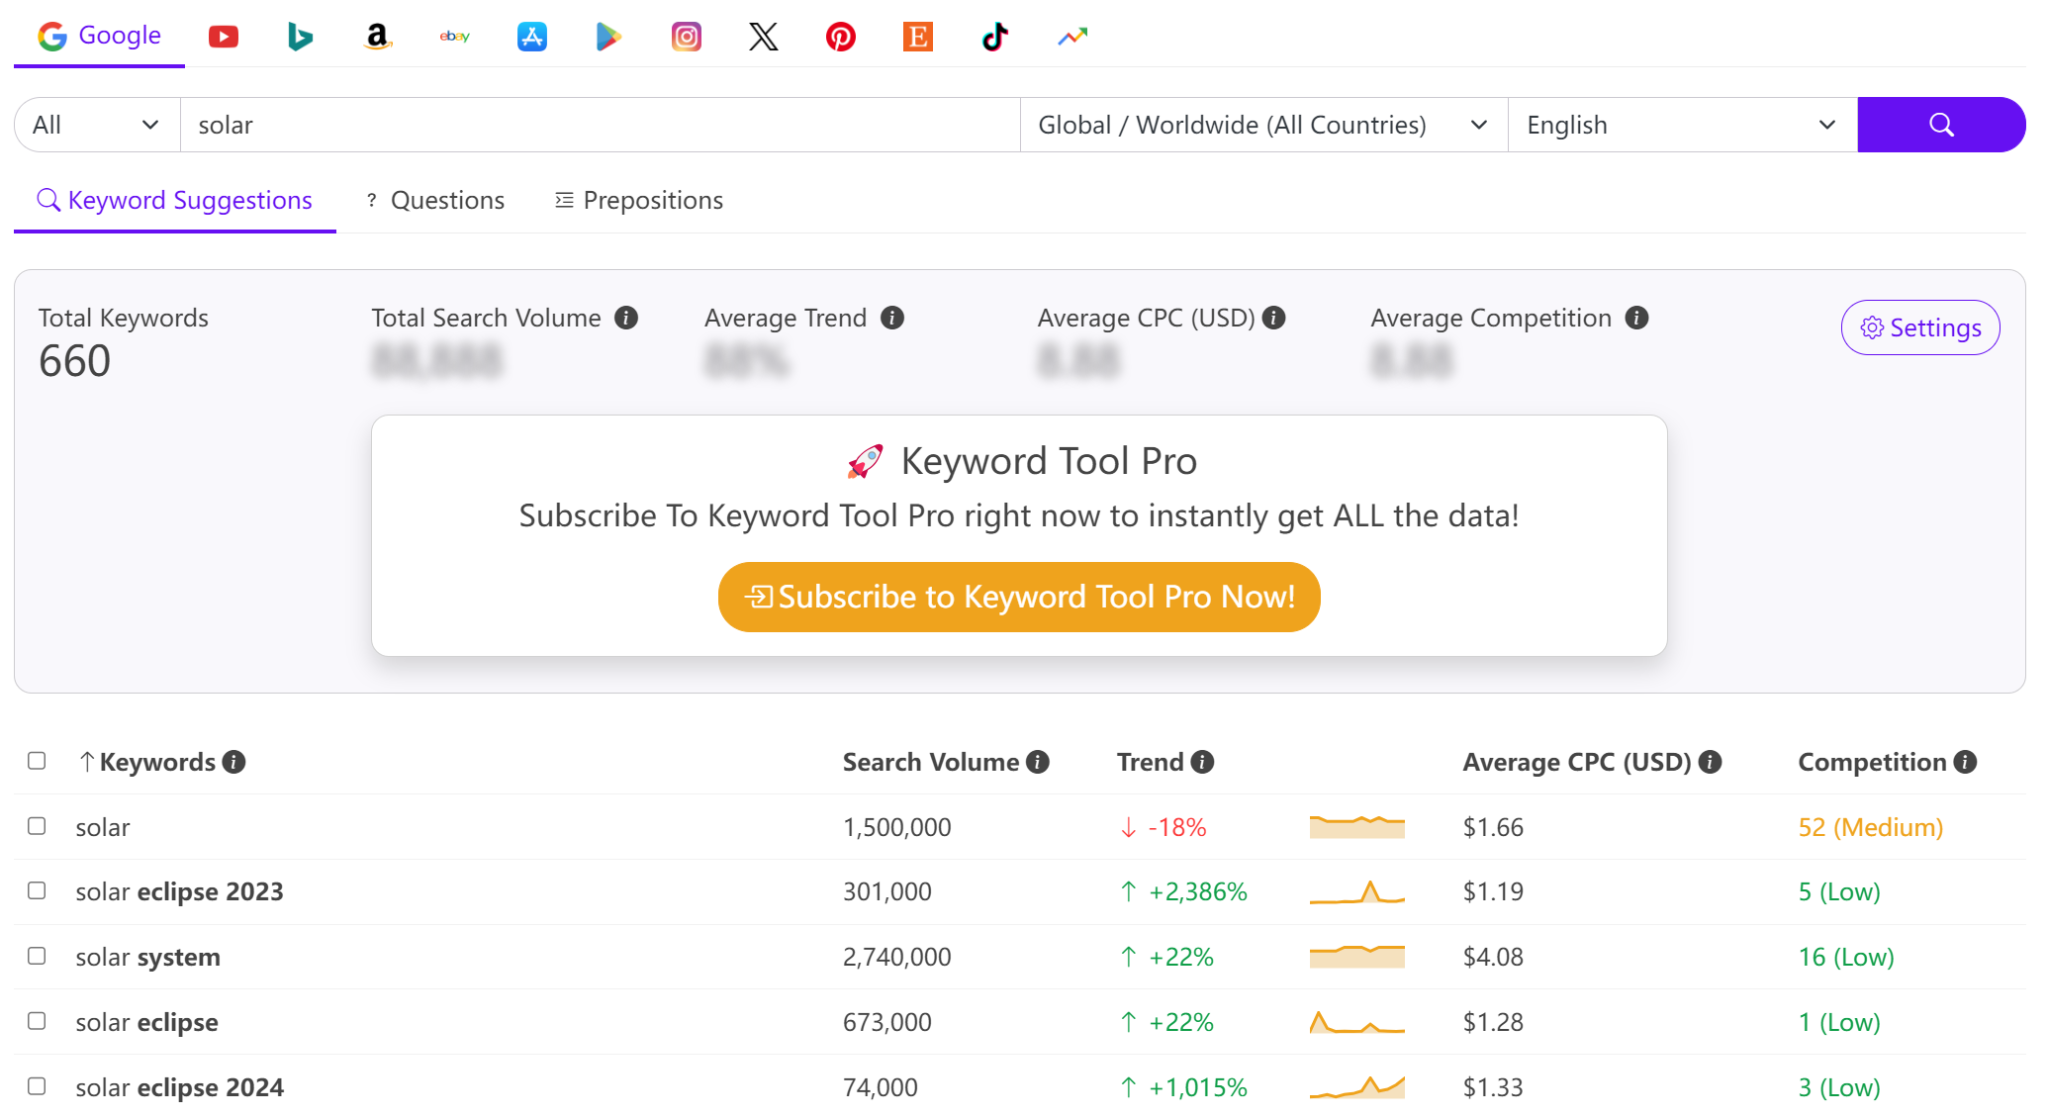This screenshot has height=1113, width=2048.
Task: Click the +1,015% trend value
Action: pyautogui.click(x=1197, y=1087)
